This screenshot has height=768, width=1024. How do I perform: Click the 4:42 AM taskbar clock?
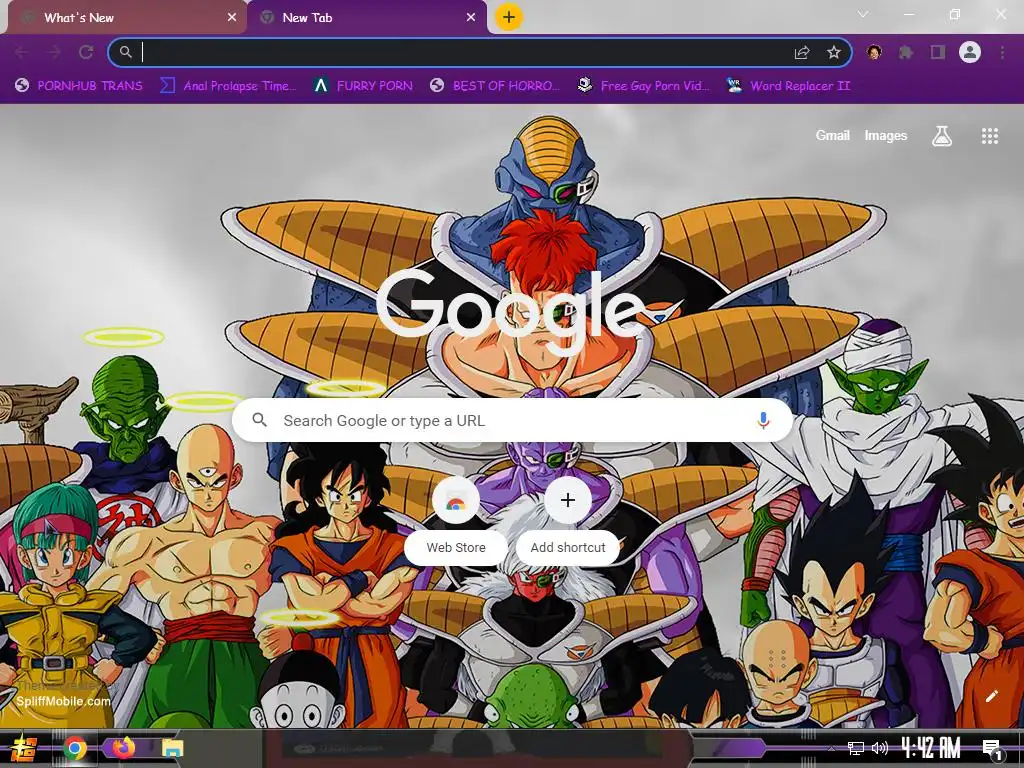pyautogui.click(x=931, y=748)
